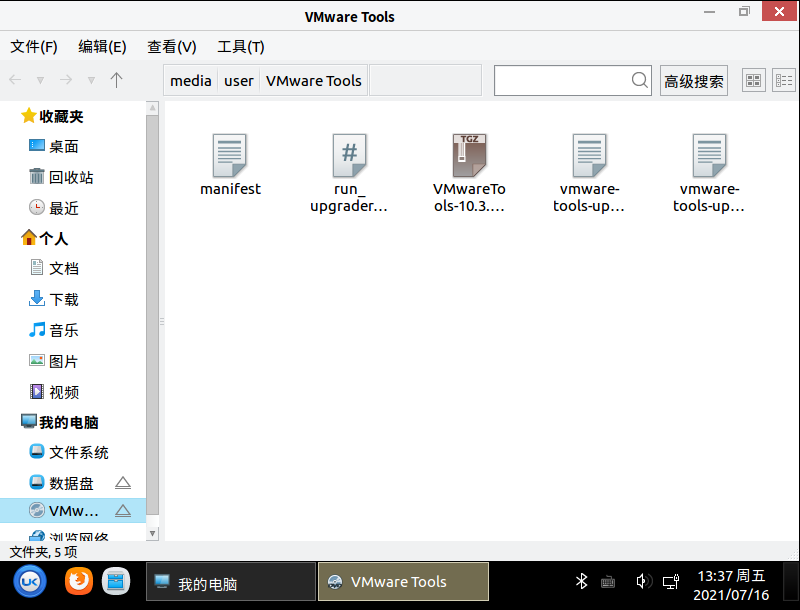Image resolution: width=800 pixels, height=610 pixels.
Task: Select the VMwareTools-10.3 TGZ archive icon
Action: [x=469, y=156]
